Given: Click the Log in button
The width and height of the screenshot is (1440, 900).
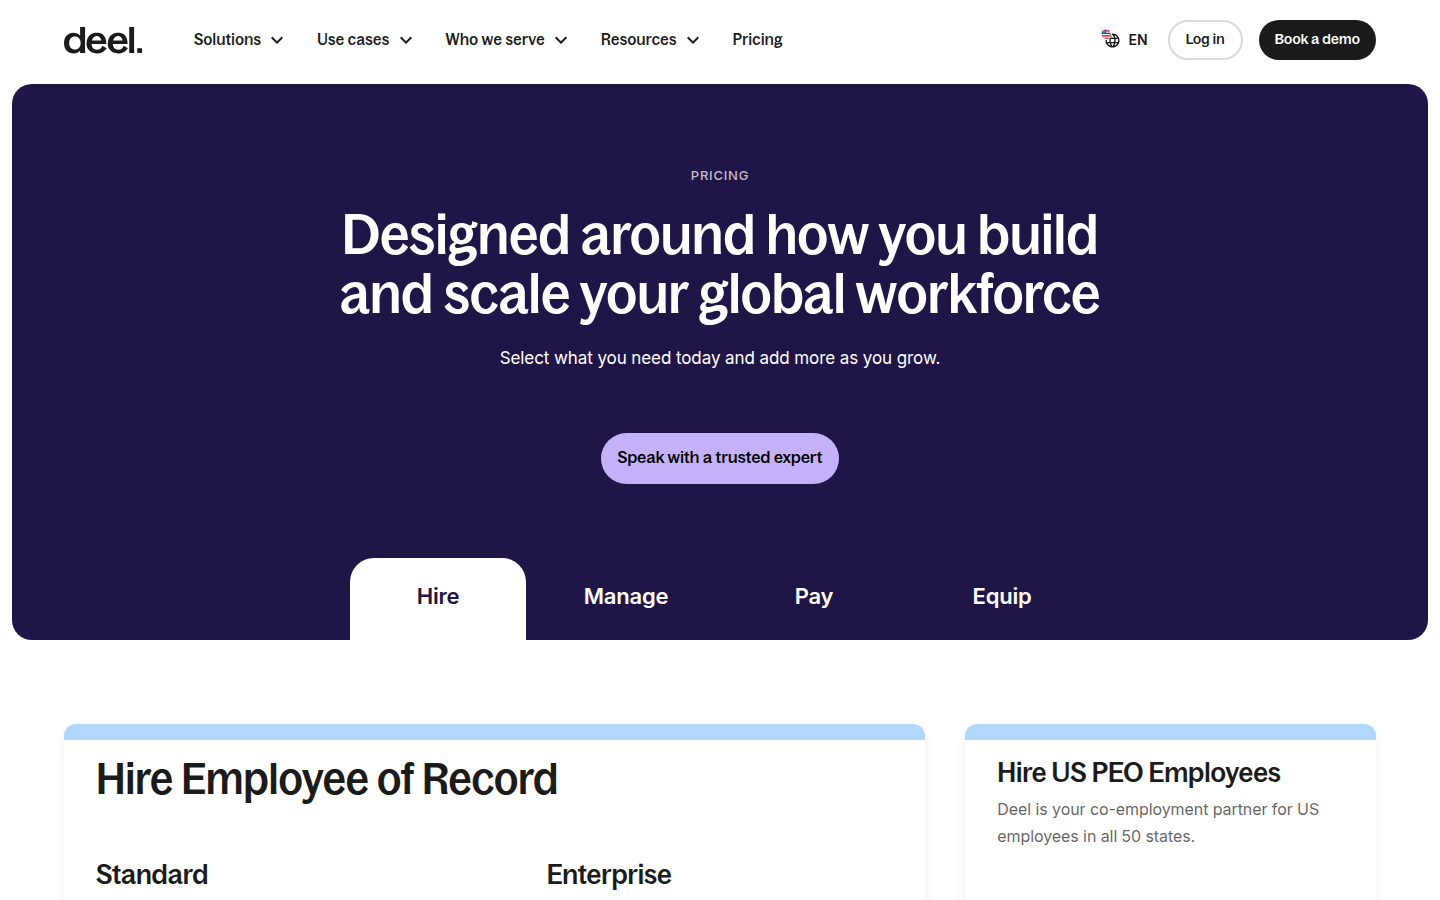Looking at the screenshot, I should coord(1205,40).
